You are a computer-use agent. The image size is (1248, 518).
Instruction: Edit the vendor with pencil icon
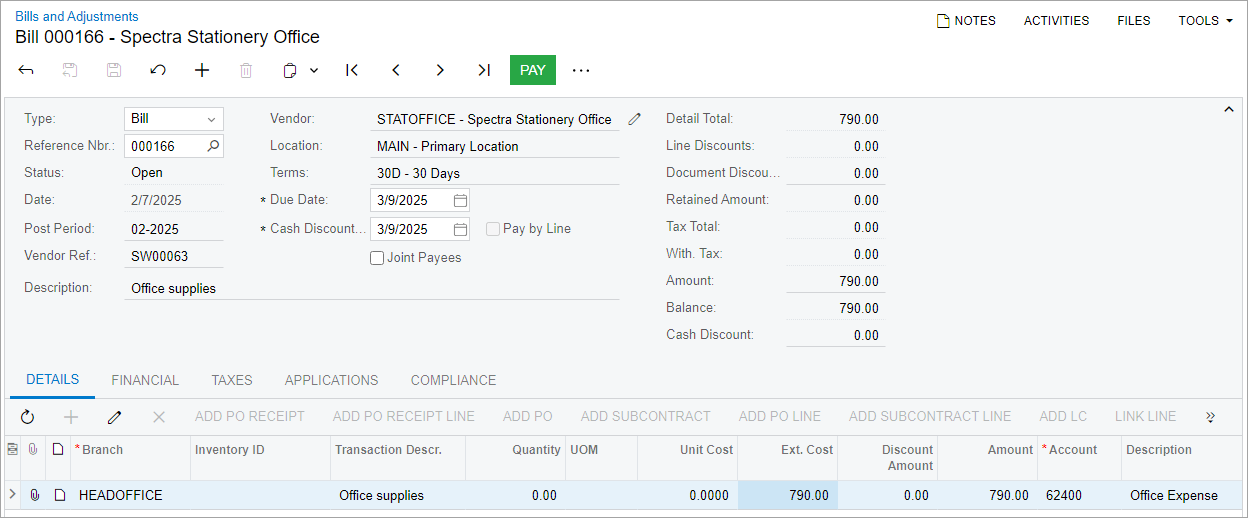(x=634, y=119)
